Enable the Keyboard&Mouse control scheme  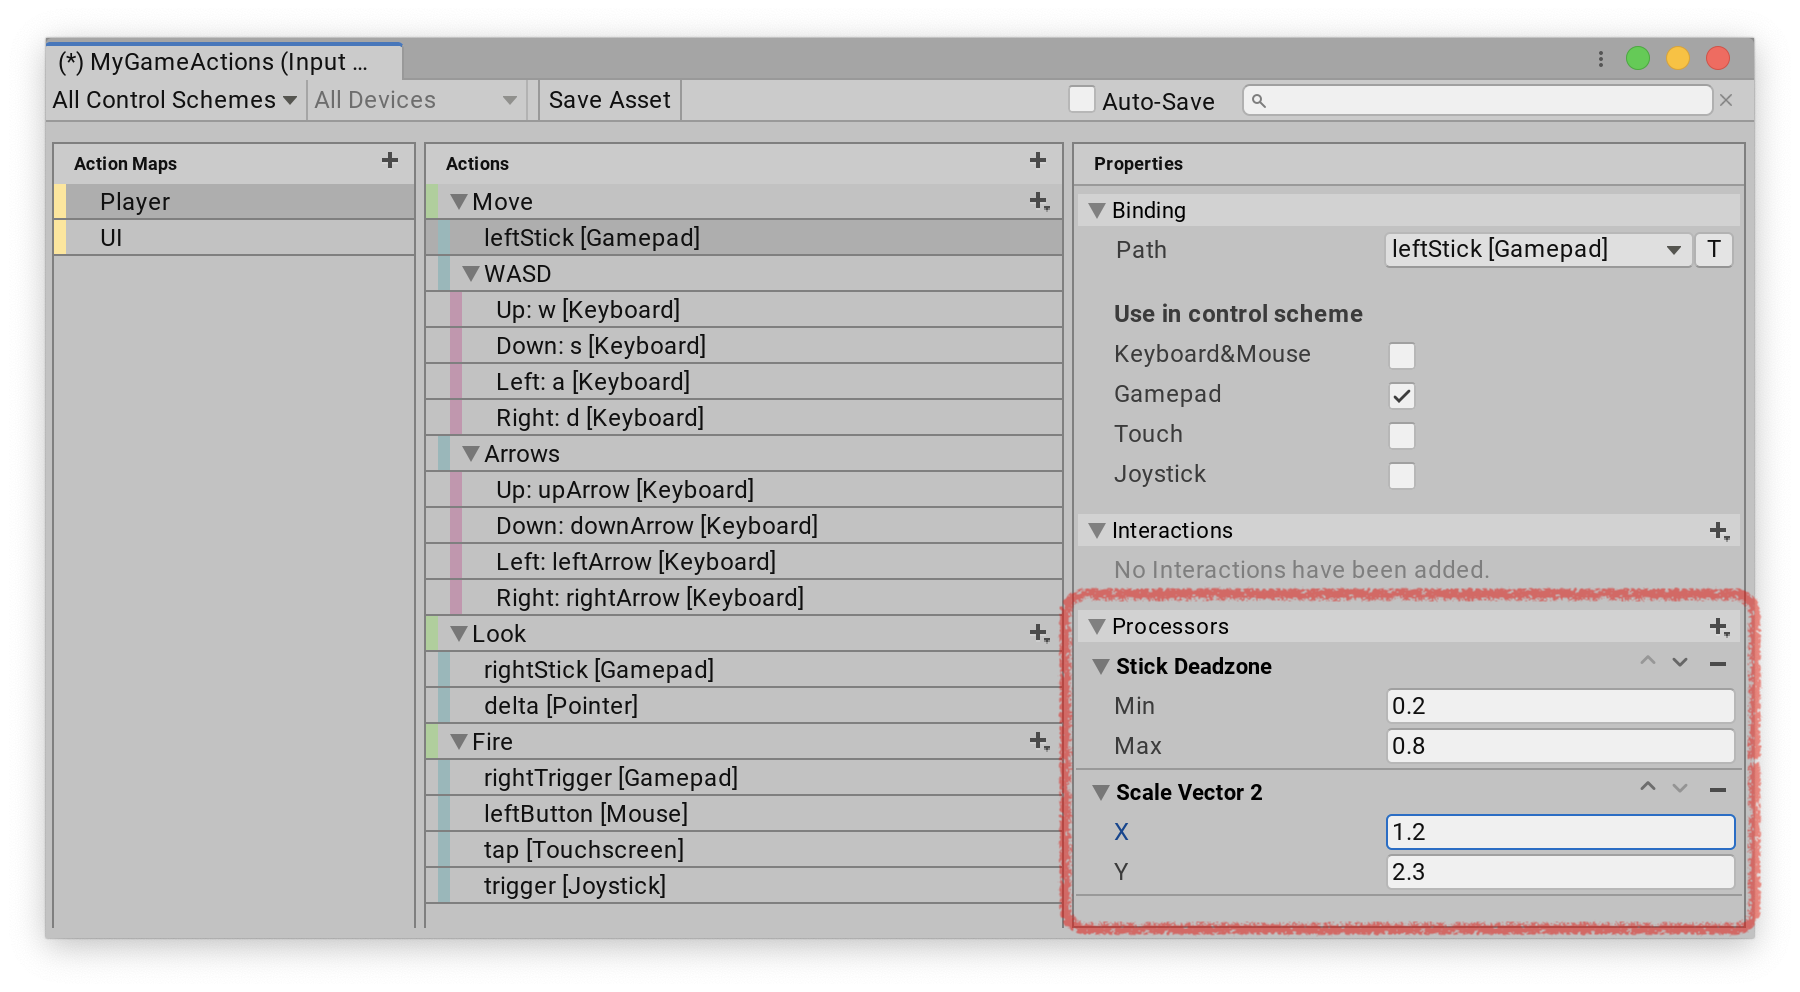point(1402,355)
